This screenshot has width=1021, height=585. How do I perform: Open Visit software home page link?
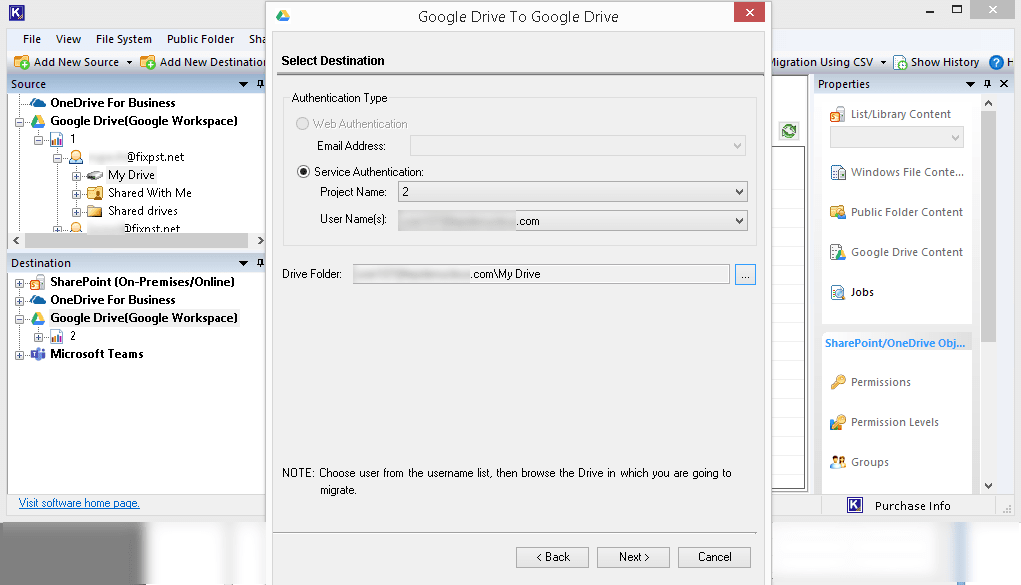(79, 503)
